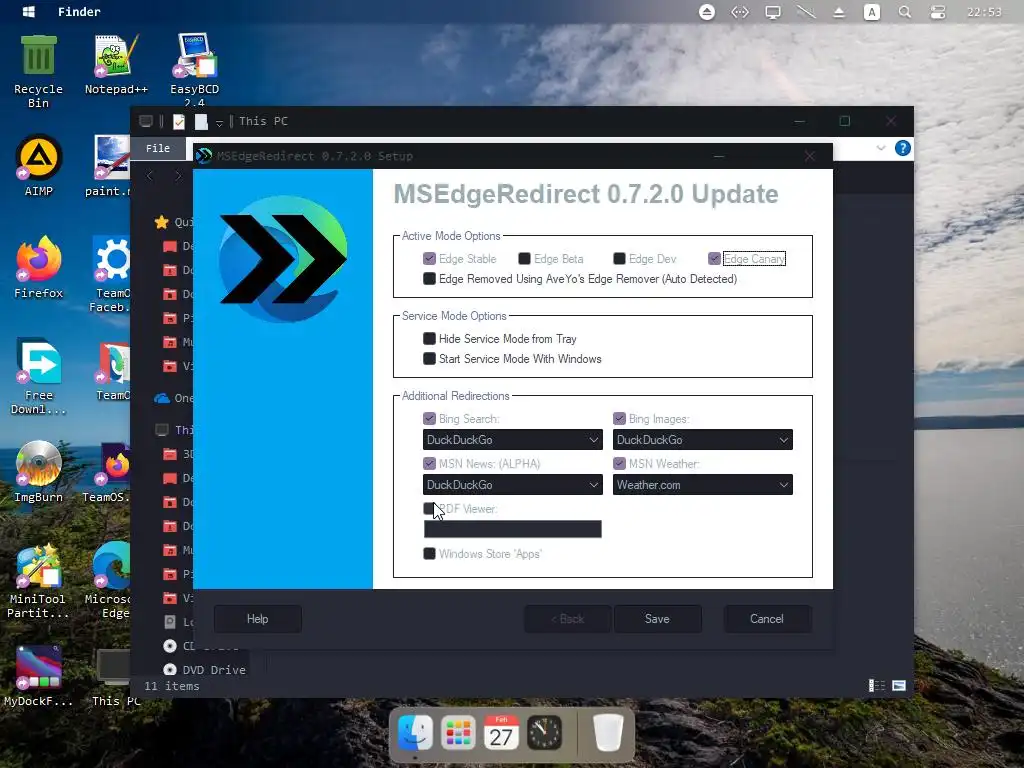Open the Finder menu in the top bar
Image resolution: width=1024 pixels, height=768 pixels.
pyautogui.click(x=79, y=12)
